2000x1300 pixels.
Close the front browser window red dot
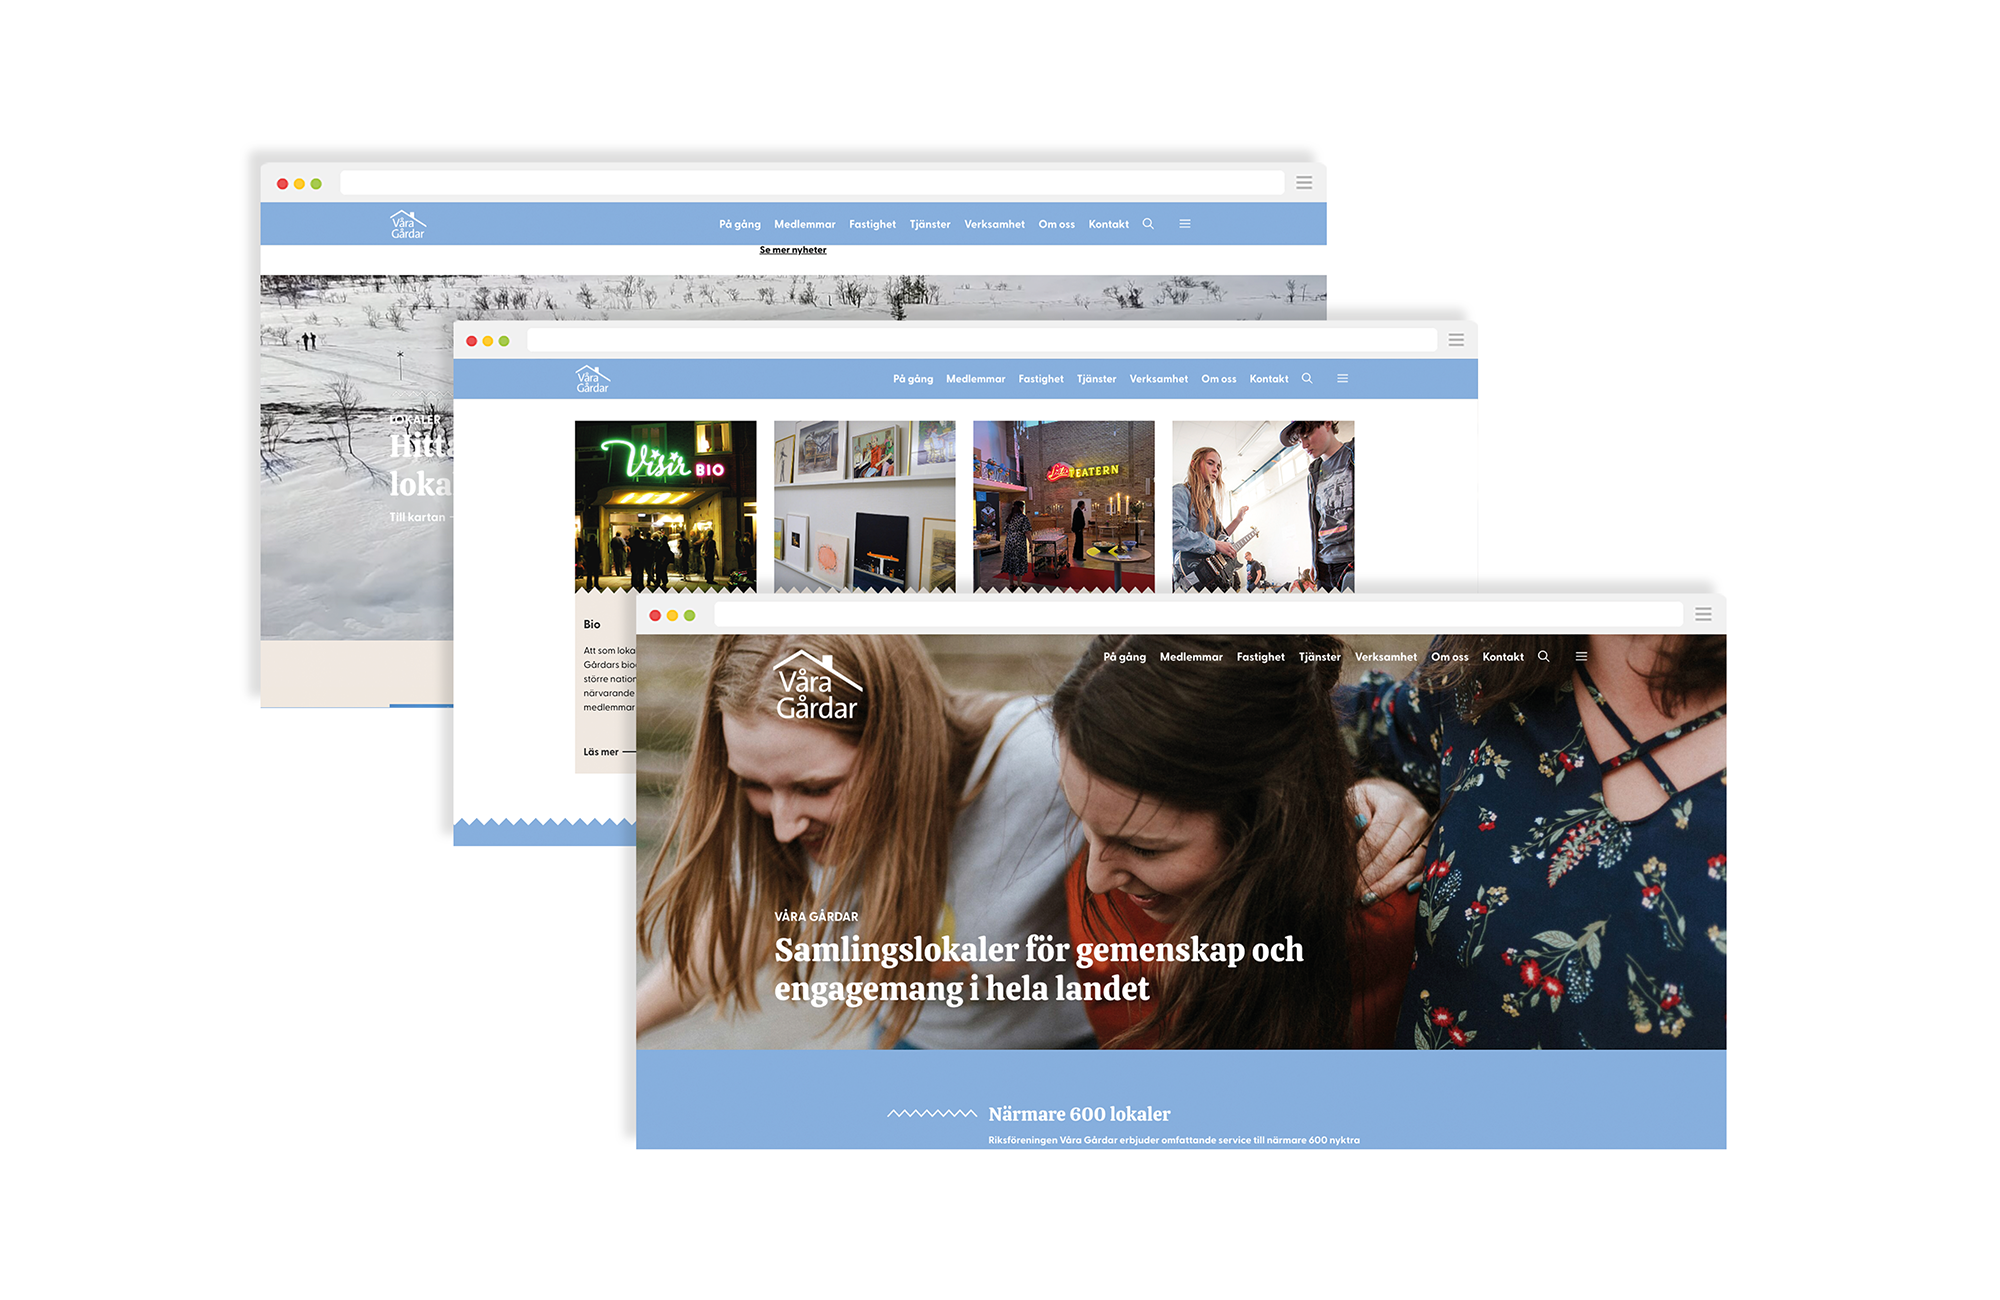[x=655, y=615]
